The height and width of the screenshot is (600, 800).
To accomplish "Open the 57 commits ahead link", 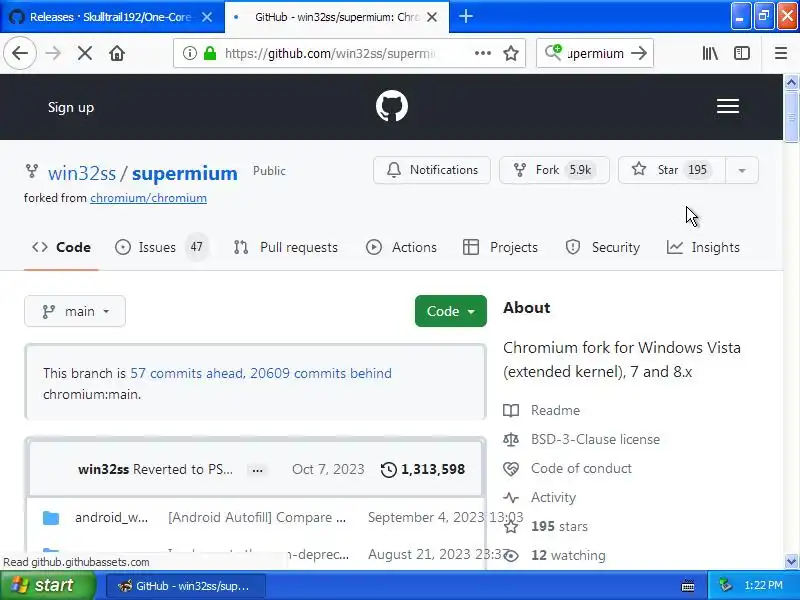I will tap(187, 373).
